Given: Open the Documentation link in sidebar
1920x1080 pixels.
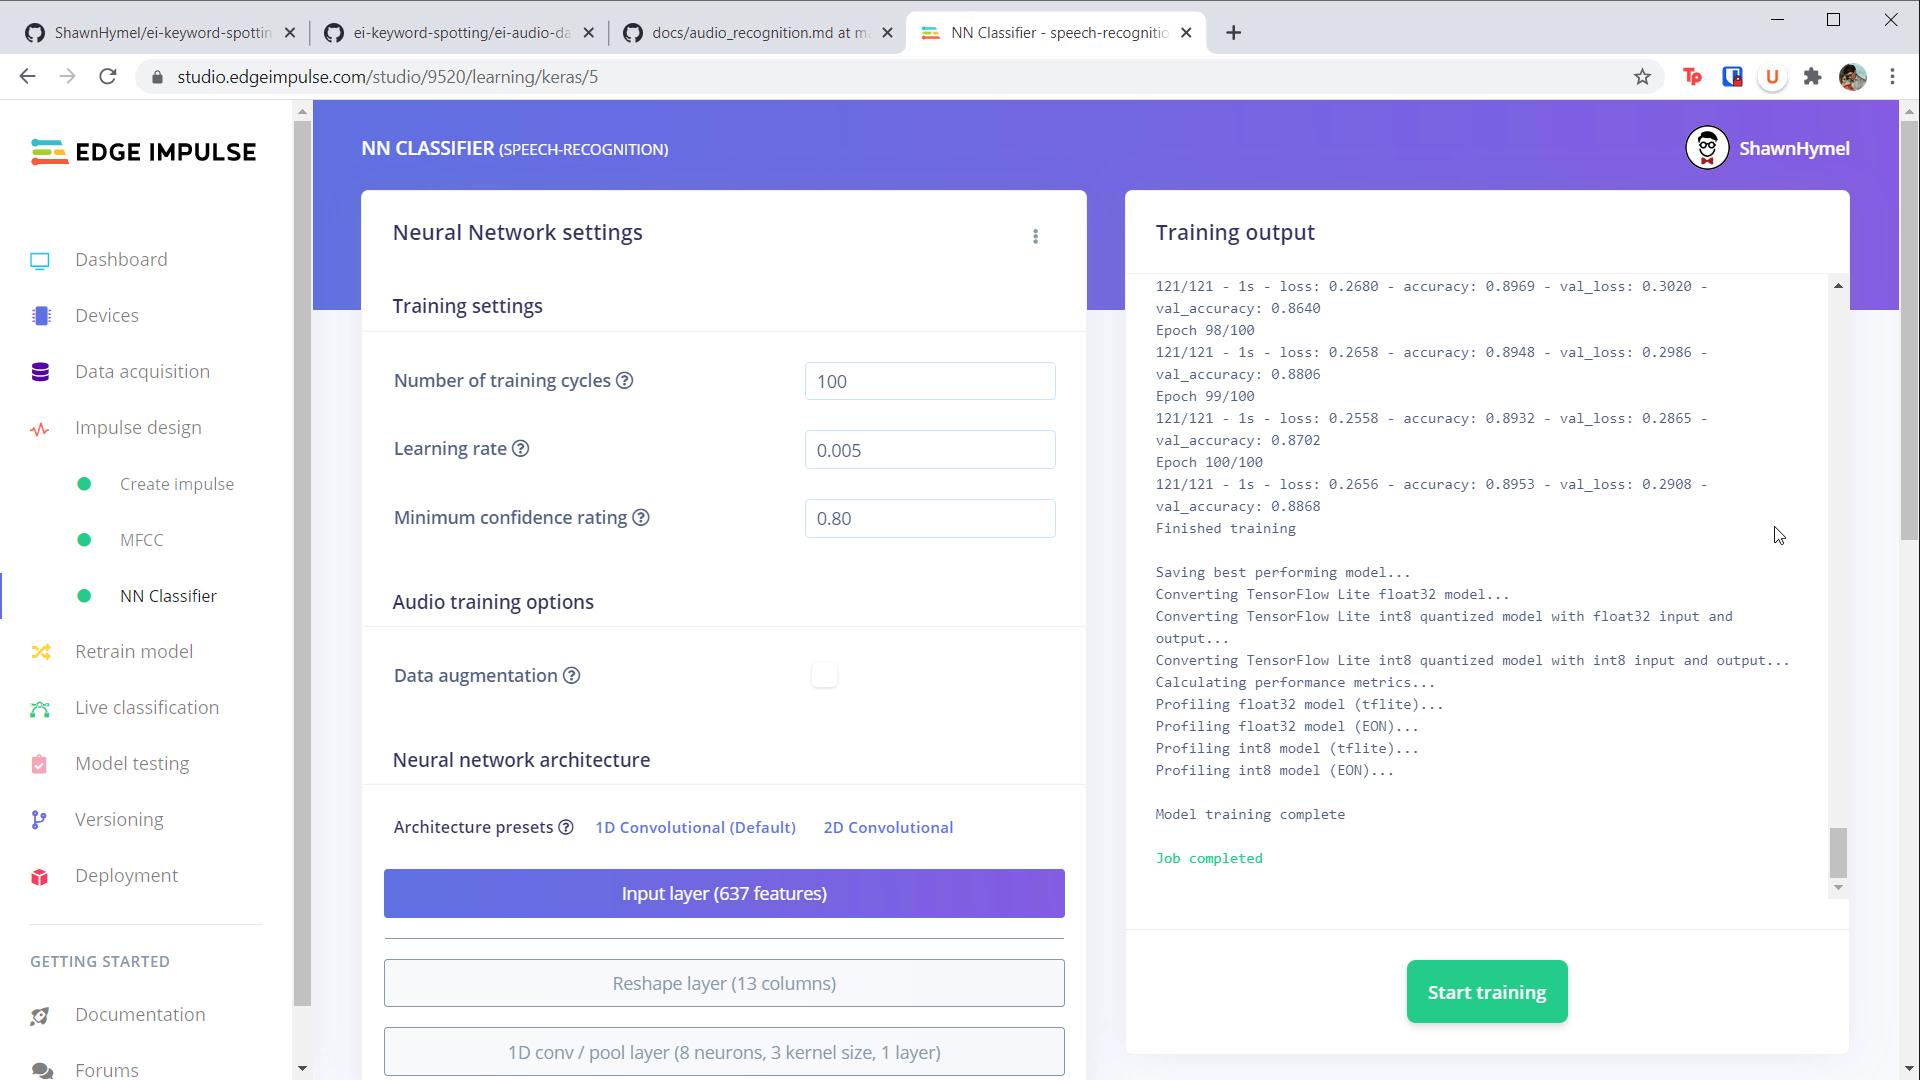Looking at the screenshot, I should 140,1013.
